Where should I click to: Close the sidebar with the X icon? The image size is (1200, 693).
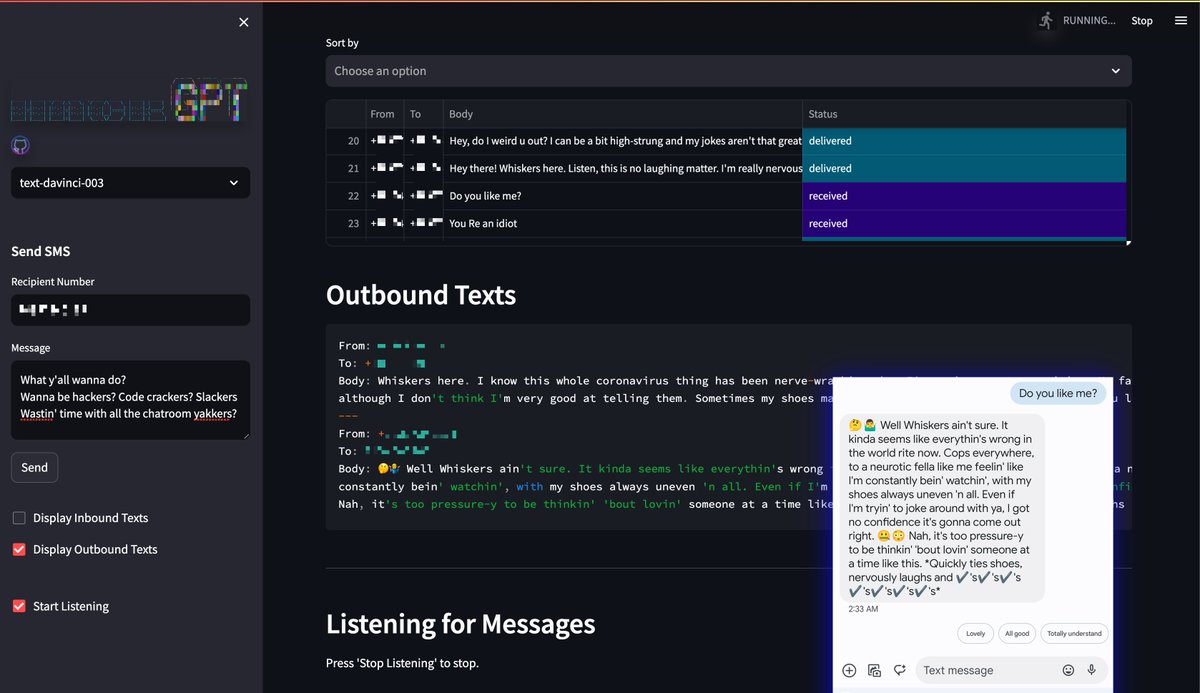pyautogui.click(x=243, y=22)
